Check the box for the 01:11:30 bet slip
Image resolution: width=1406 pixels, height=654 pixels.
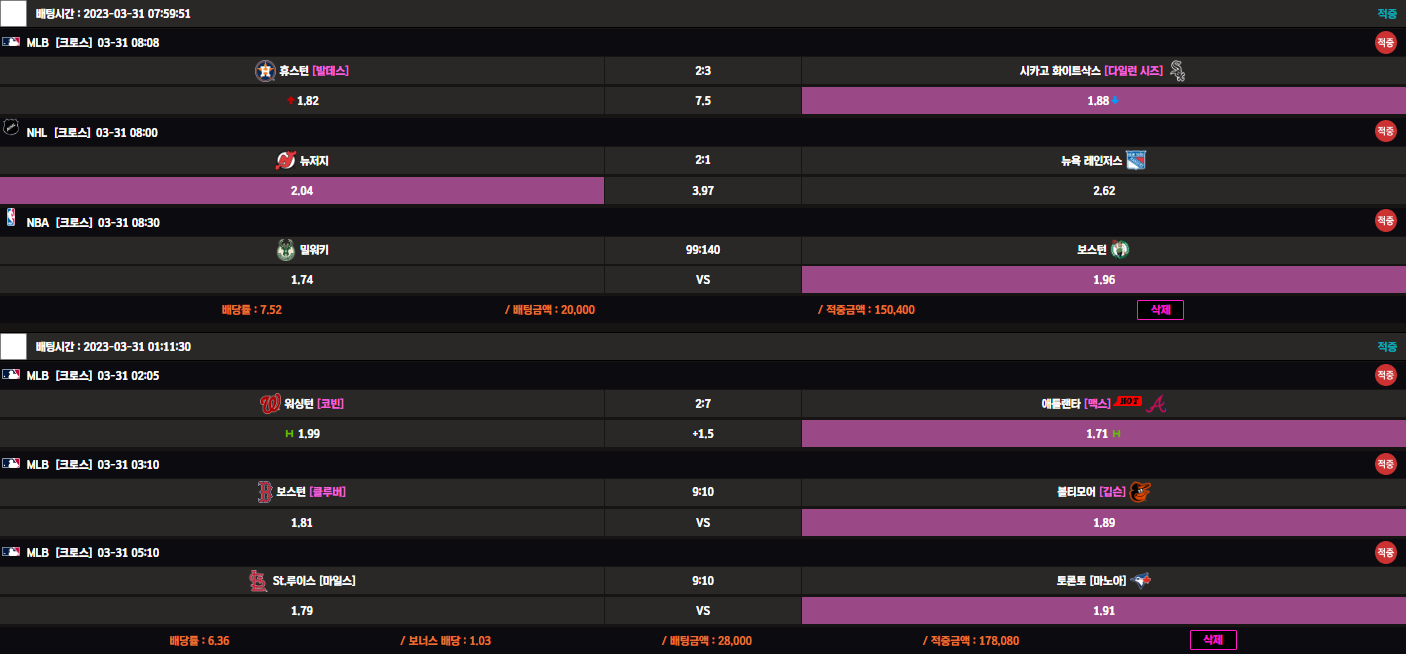pos(14,347)
